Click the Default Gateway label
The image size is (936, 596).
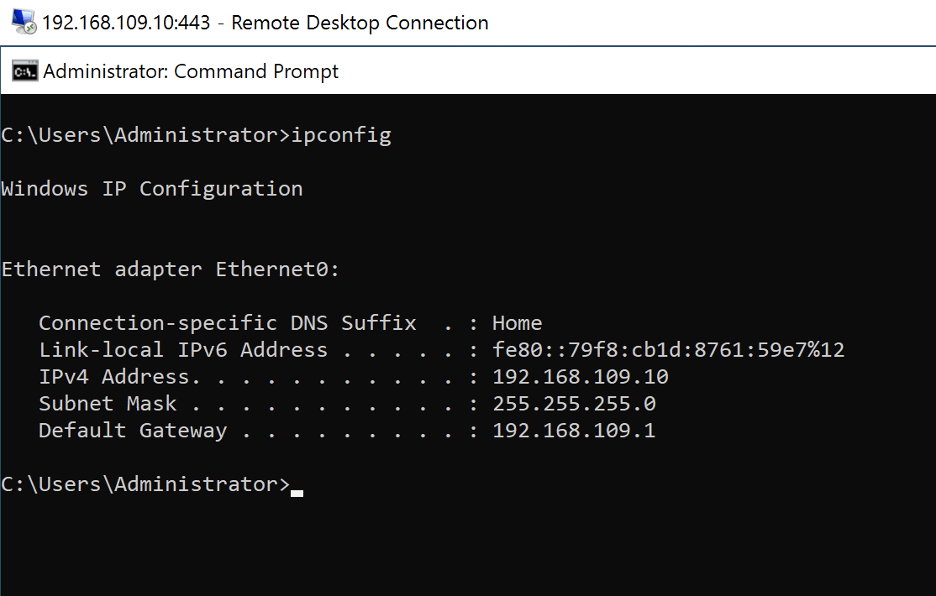coord(133,431)
